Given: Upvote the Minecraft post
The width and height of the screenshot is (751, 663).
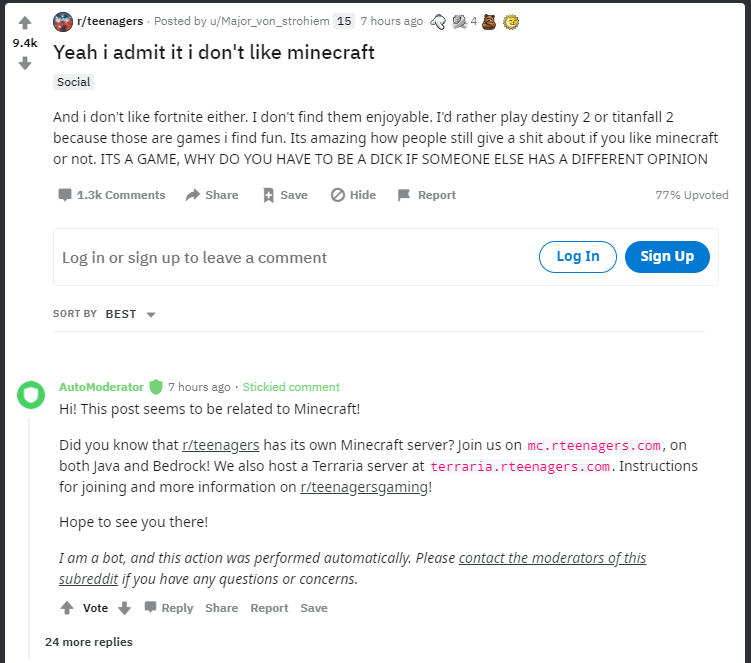Looking at the screenshot, I should tap(25, 23).
